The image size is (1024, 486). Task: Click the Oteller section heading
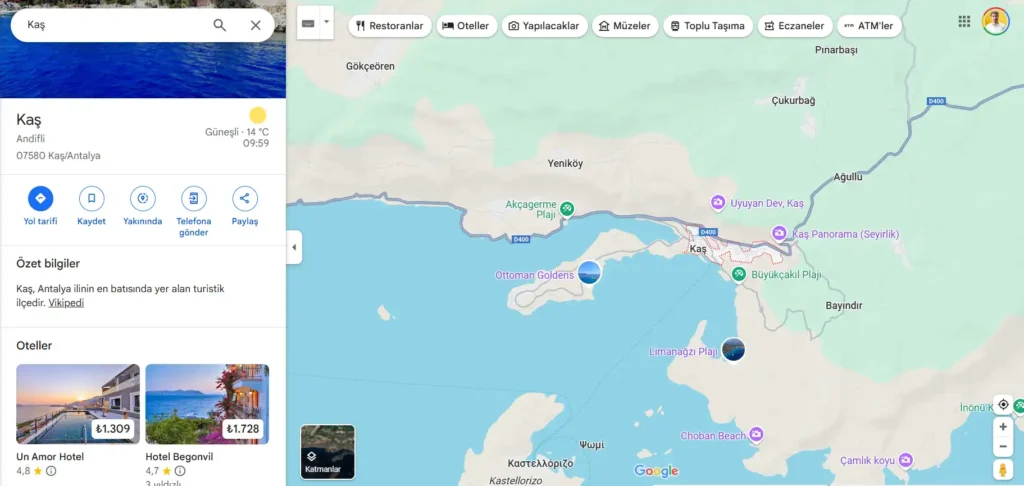point(34,346)
